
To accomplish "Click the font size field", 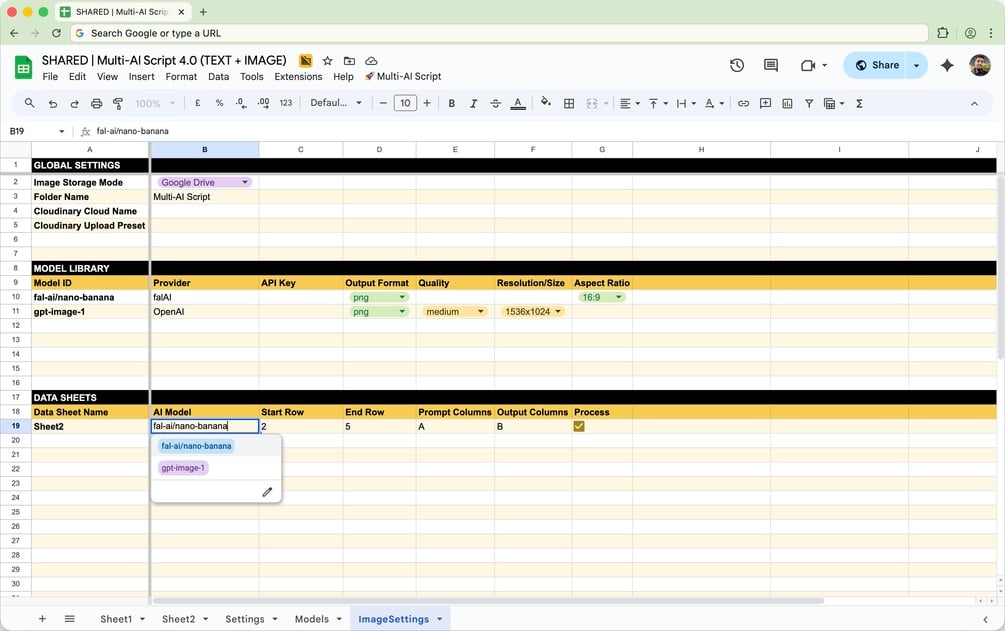I will pos(405,103).
